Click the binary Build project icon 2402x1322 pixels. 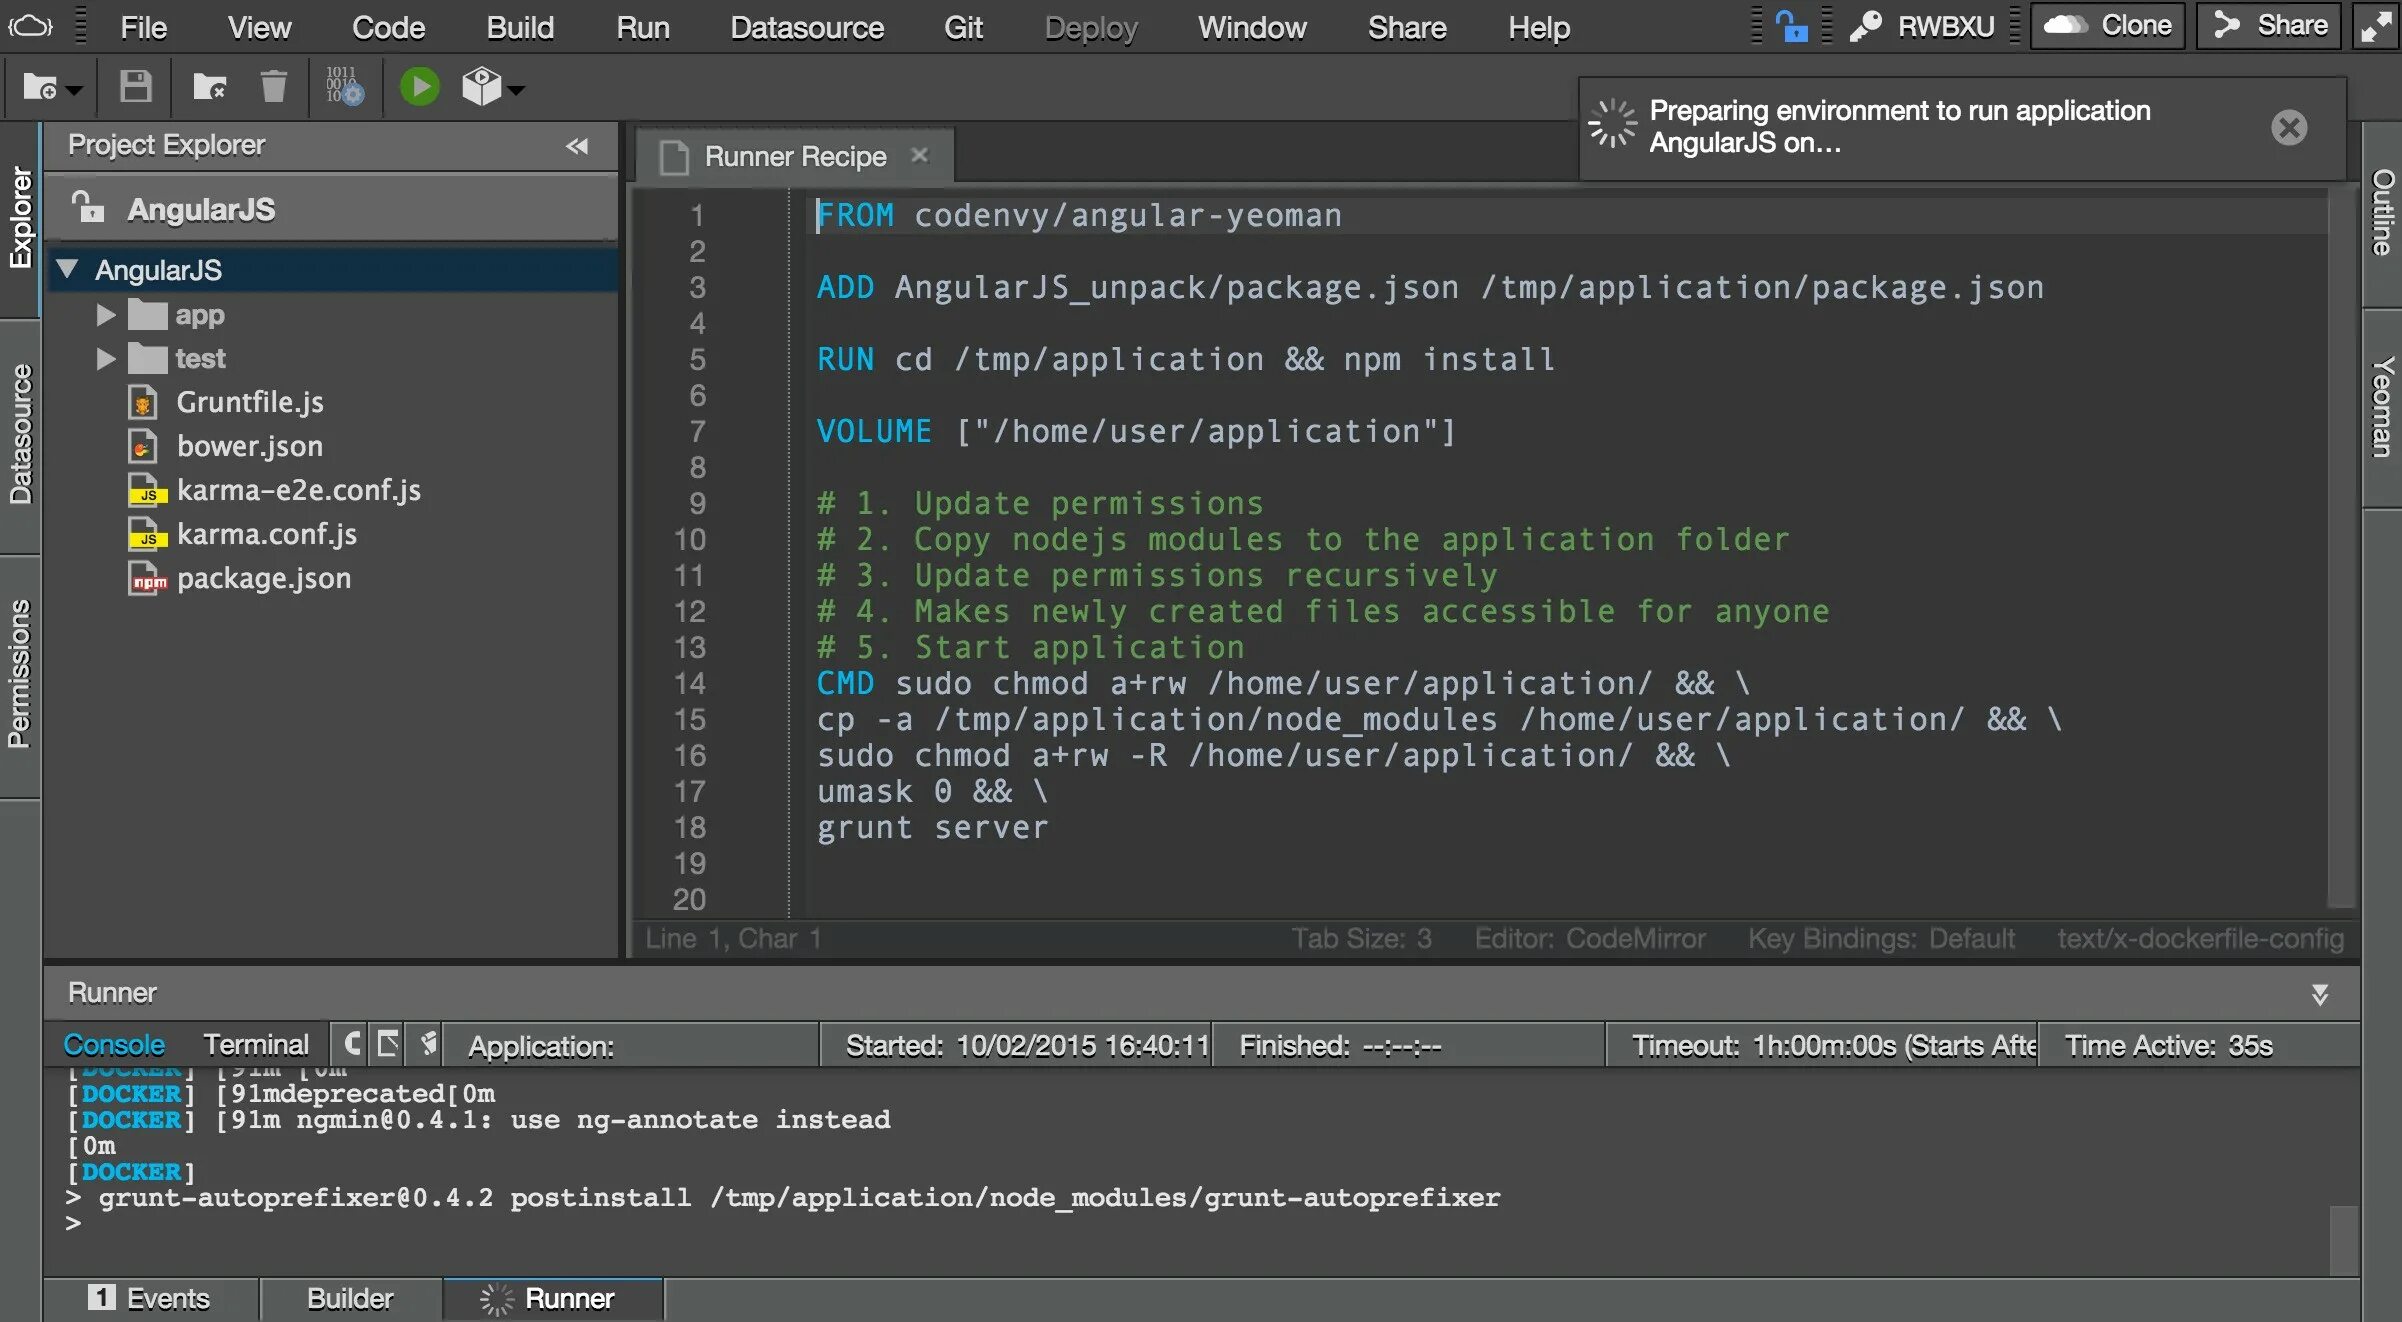point(344,87)
